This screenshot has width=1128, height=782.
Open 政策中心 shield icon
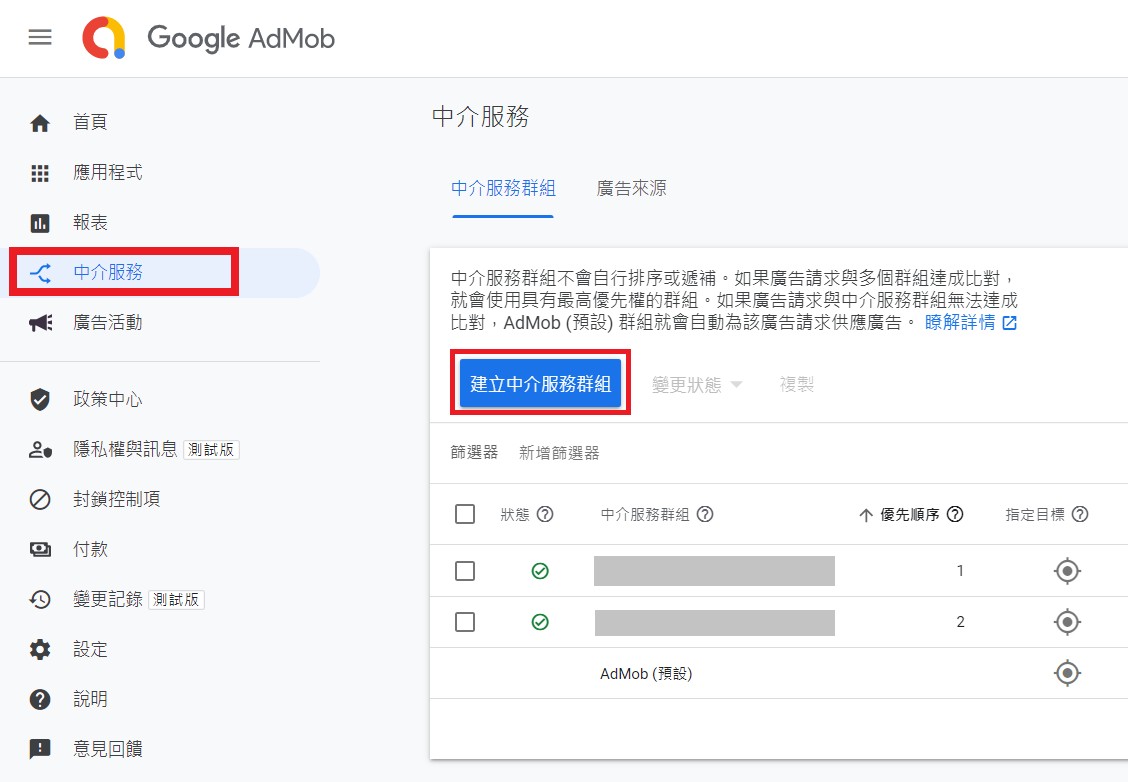40,399
